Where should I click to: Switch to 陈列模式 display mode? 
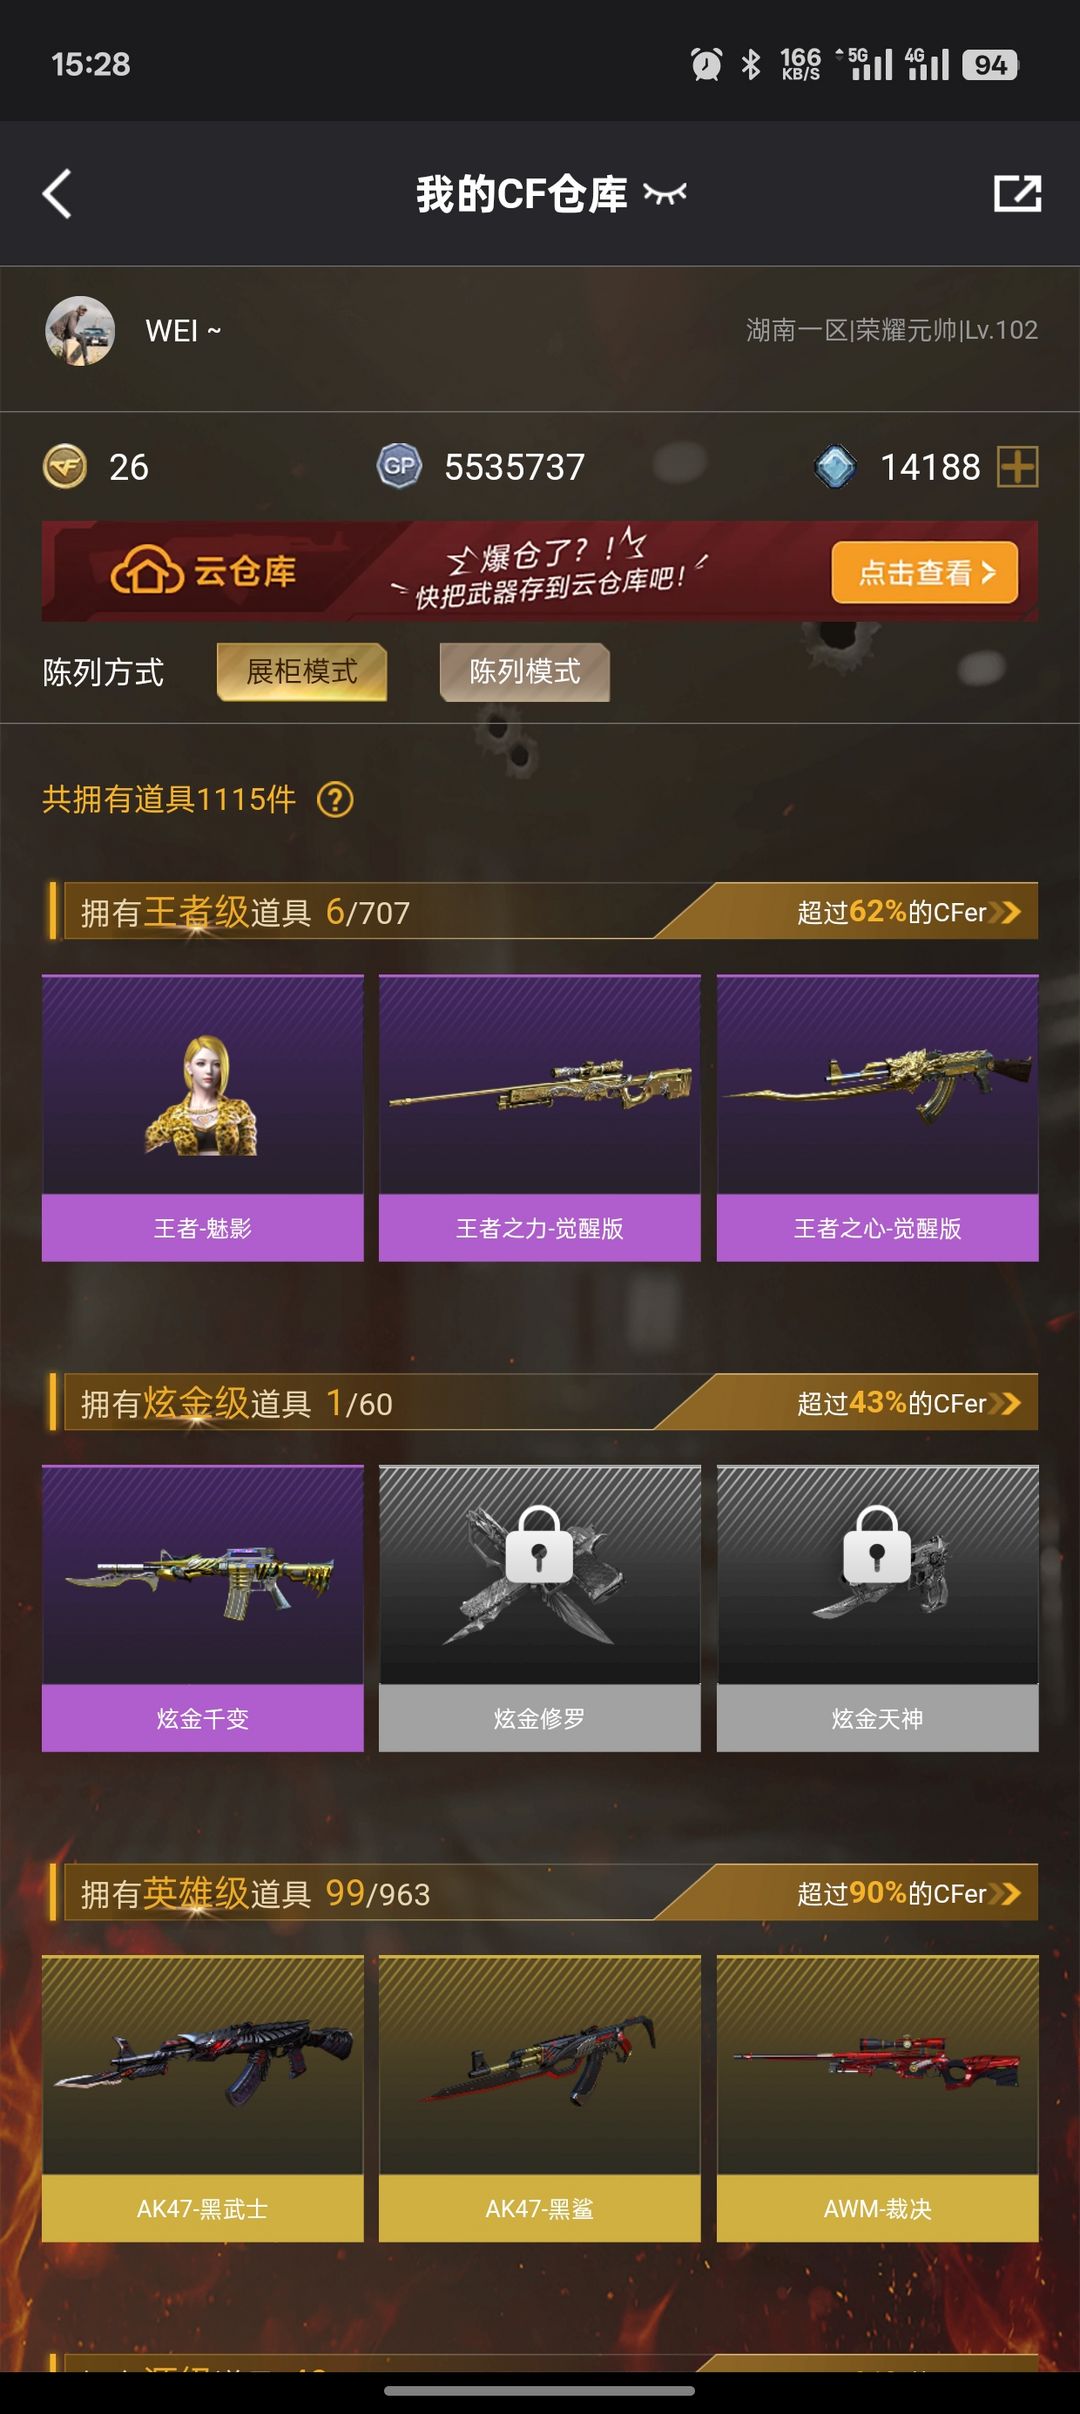point(525,672)
